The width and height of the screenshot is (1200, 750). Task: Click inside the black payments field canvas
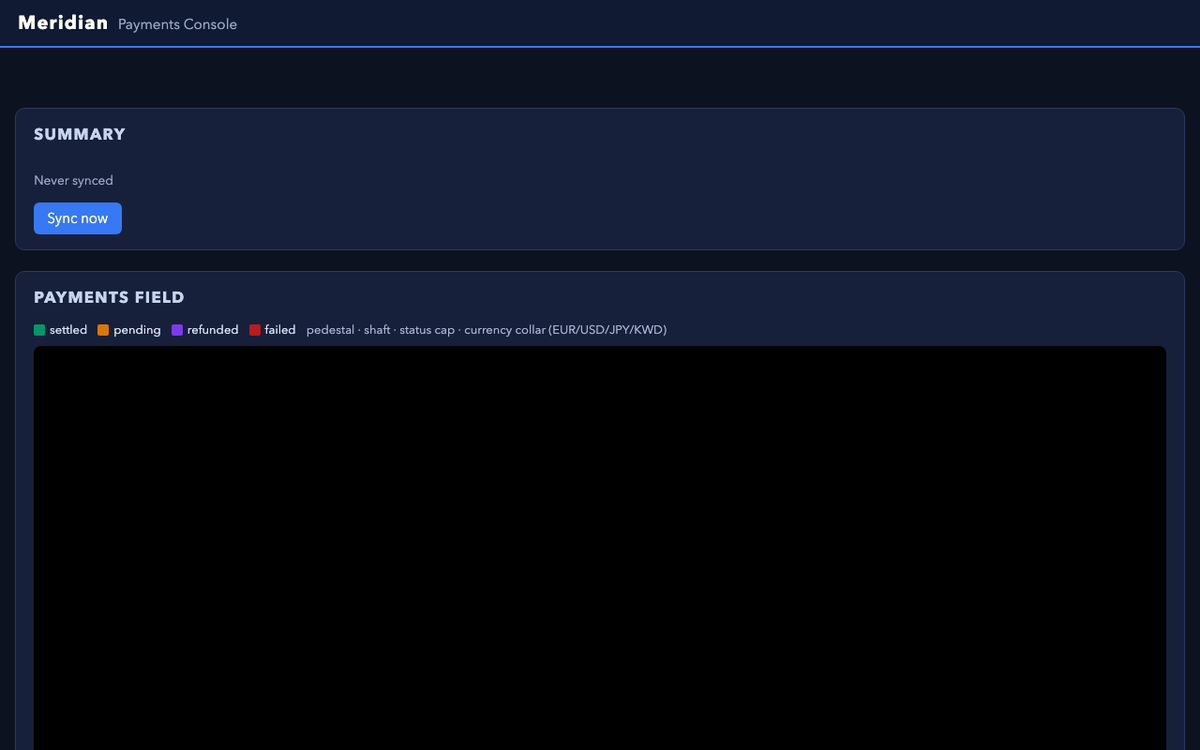click(x=600, y=548)
